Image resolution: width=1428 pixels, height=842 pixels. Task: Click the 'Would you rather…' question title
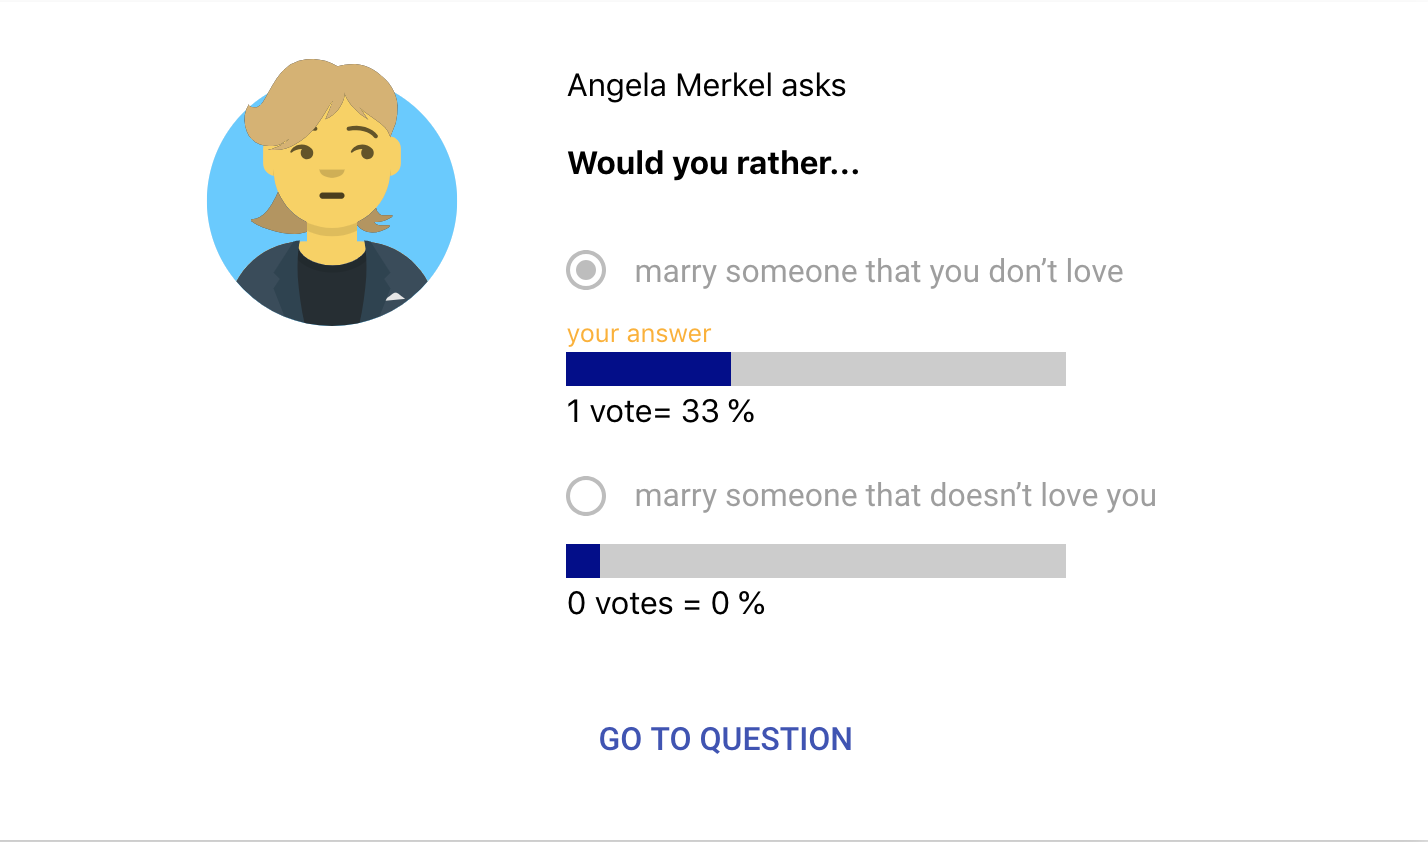(x=713, y=163)
